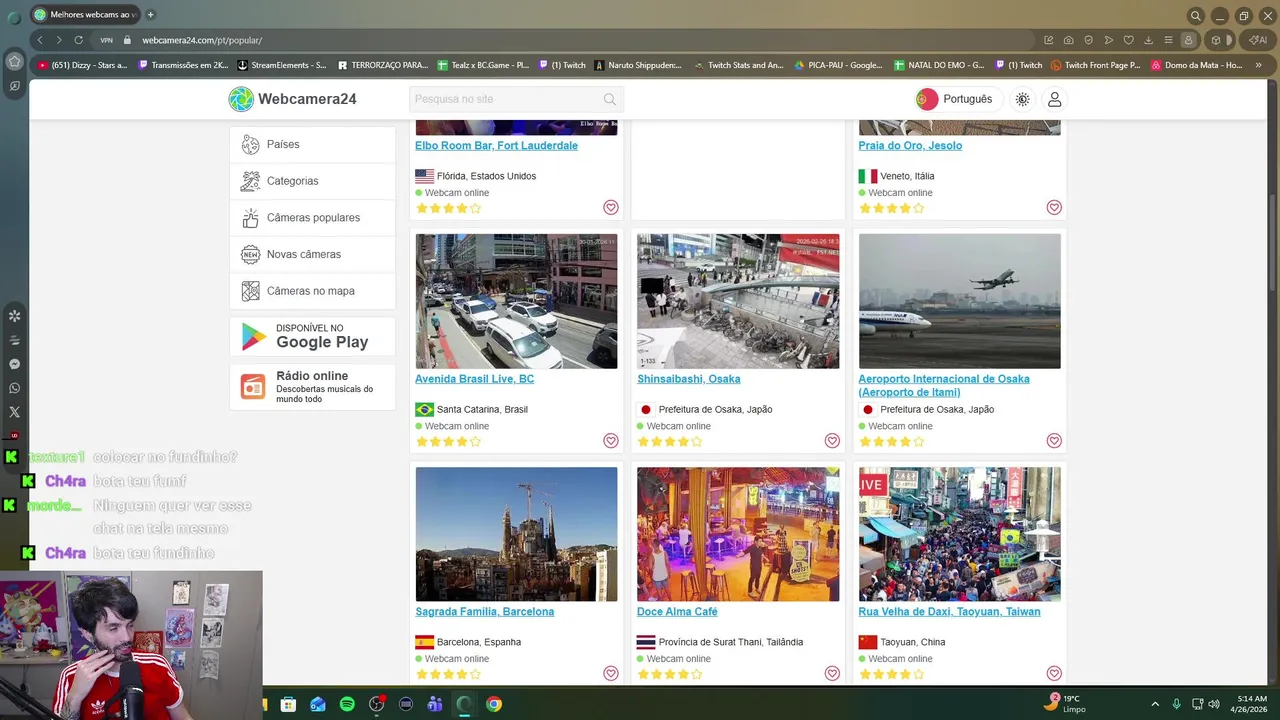The image size is (1280, 720).
Task: Open the taskbar volume speaker icon
Action: [1214, 704]
